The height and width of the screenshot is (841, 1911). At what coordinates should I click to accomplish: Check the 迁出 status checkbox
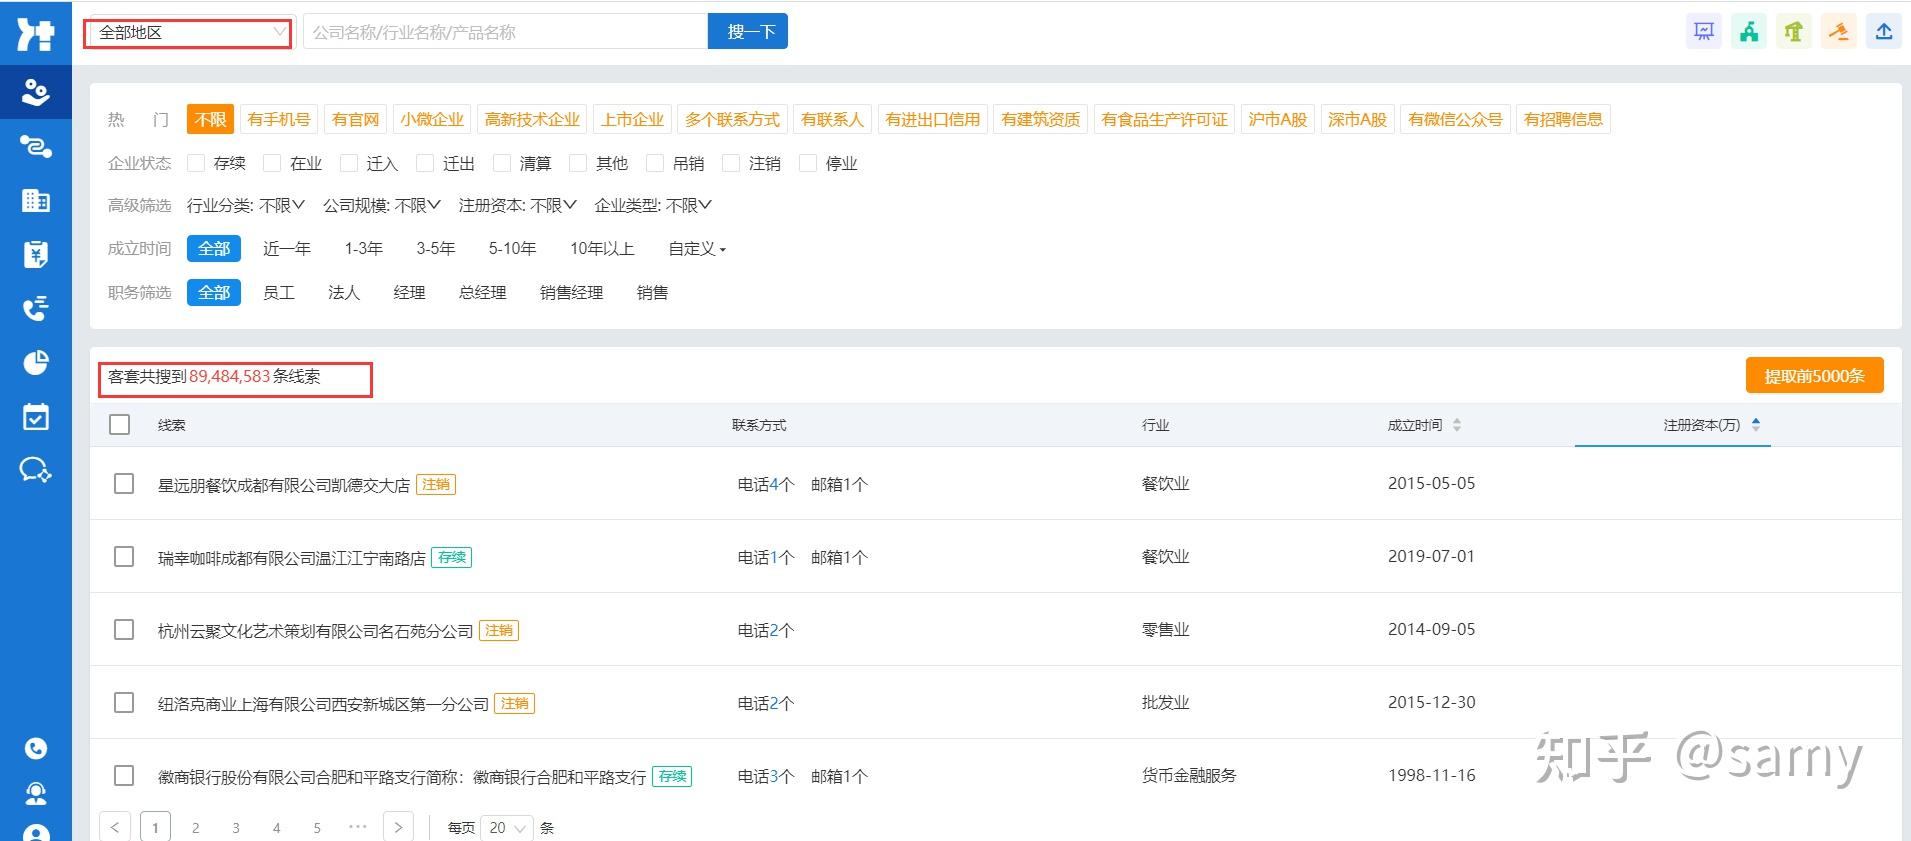click(425, 163)
